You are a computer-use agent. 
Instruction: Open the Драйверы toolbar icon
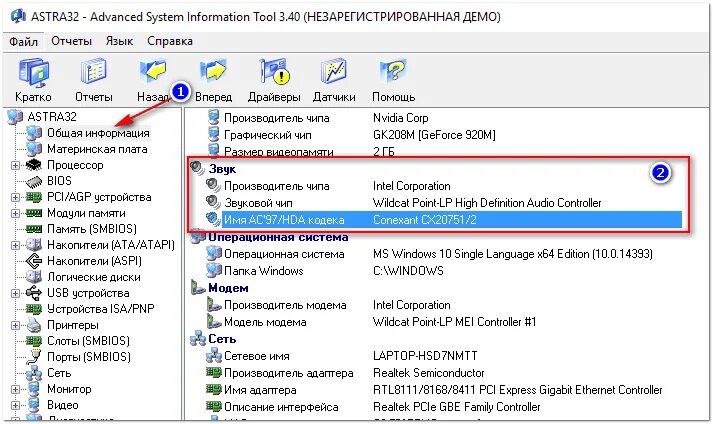tap(274, 71)
